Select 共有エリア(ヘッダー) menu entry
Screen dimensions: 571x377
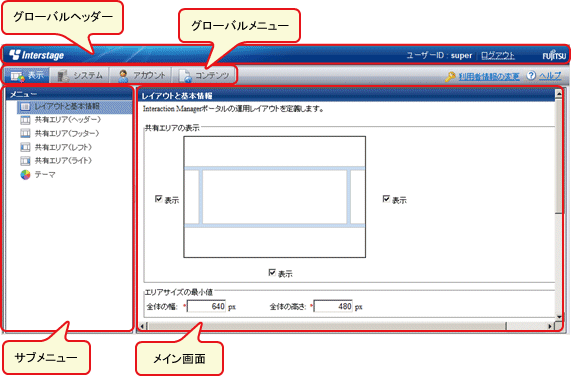pyautogui.click(x=67, y=120)
